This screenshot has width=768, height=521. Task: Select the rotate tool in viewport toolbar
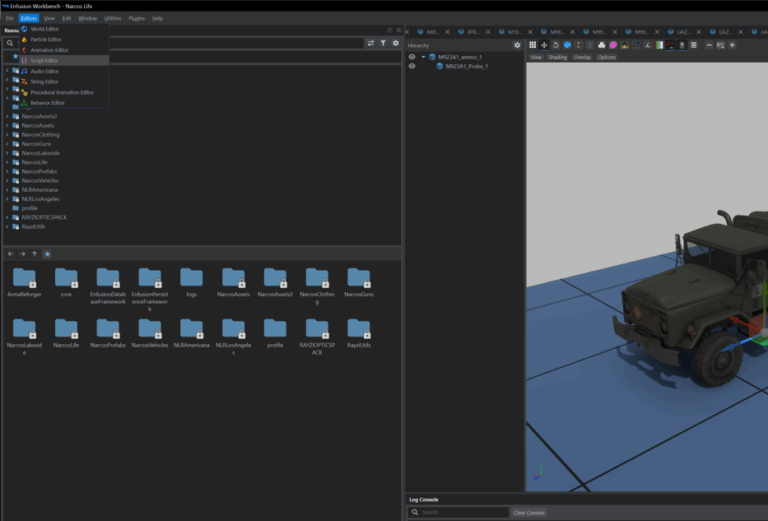coord(556,45)
